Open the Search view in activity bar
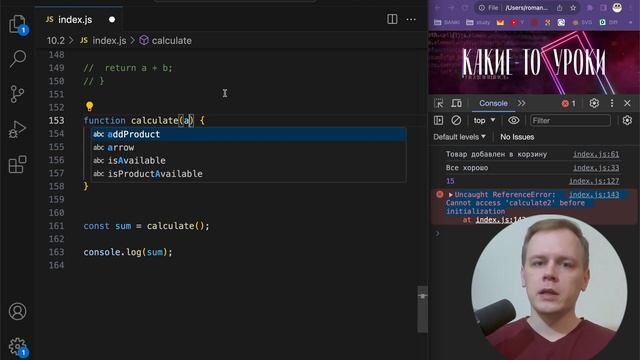 coord(18,58)
